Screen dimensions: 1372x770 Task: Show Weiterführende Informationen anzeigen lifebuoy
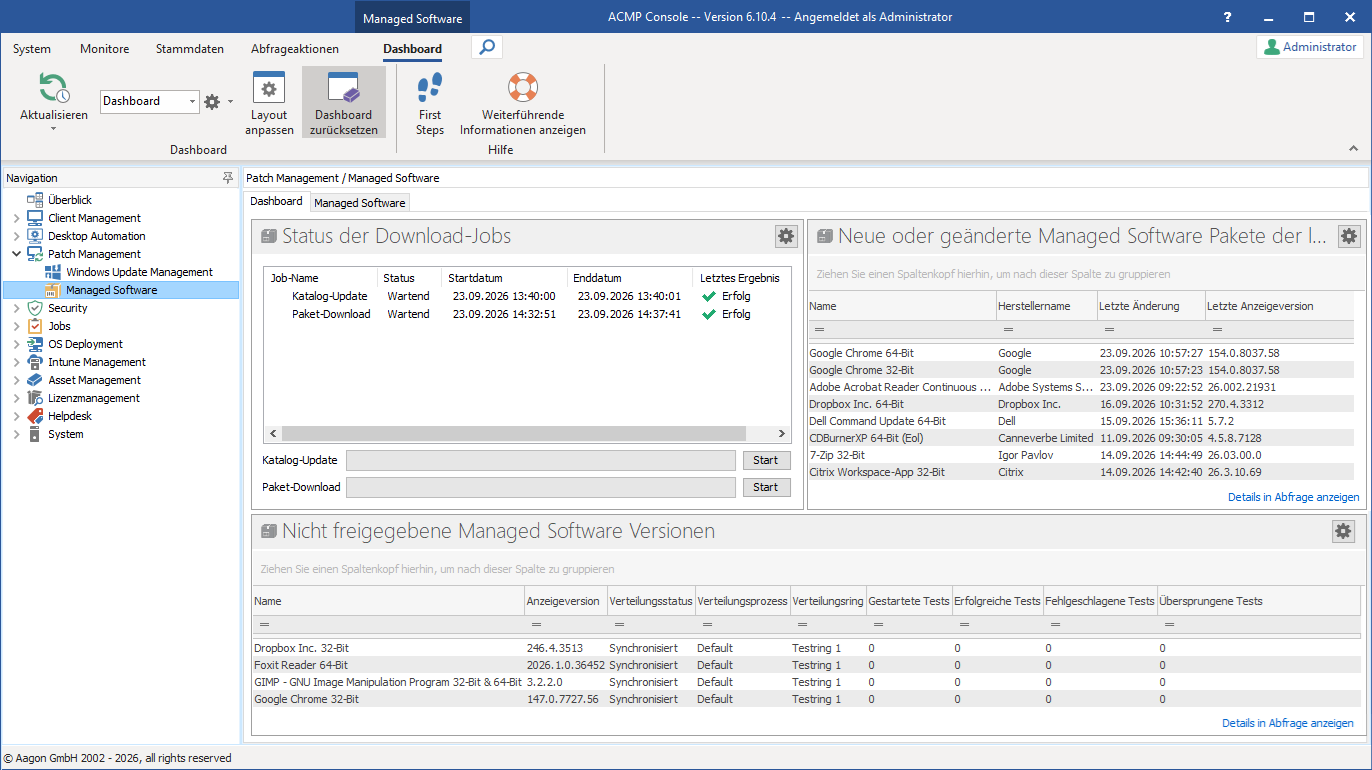tap(523, 88)
